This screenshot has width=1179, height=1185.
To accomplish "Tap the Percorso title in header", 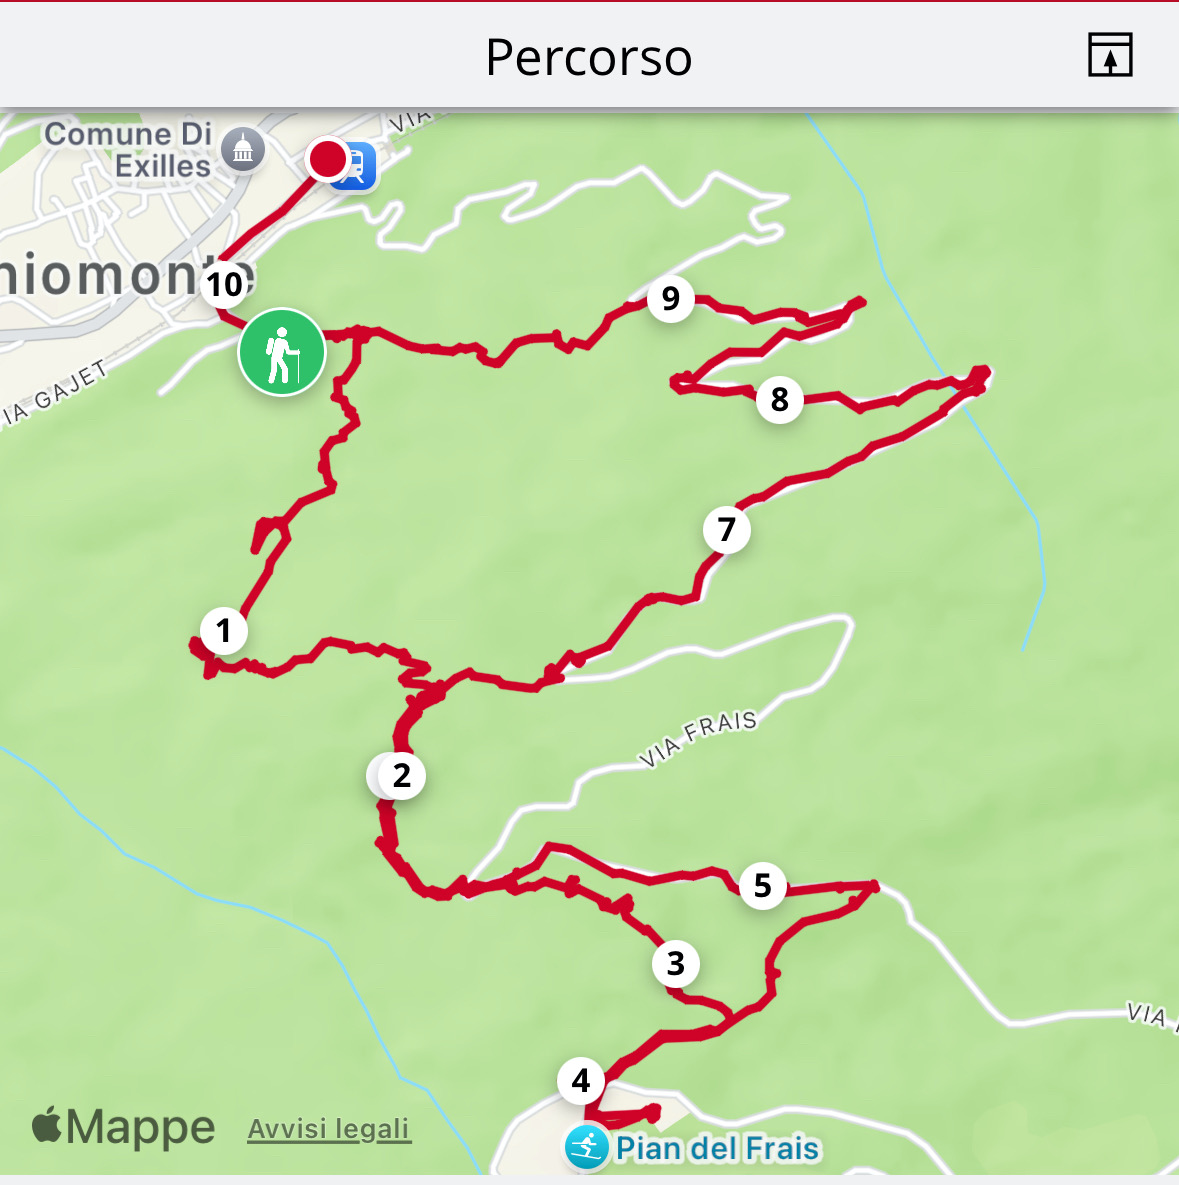I will point(589,57).
